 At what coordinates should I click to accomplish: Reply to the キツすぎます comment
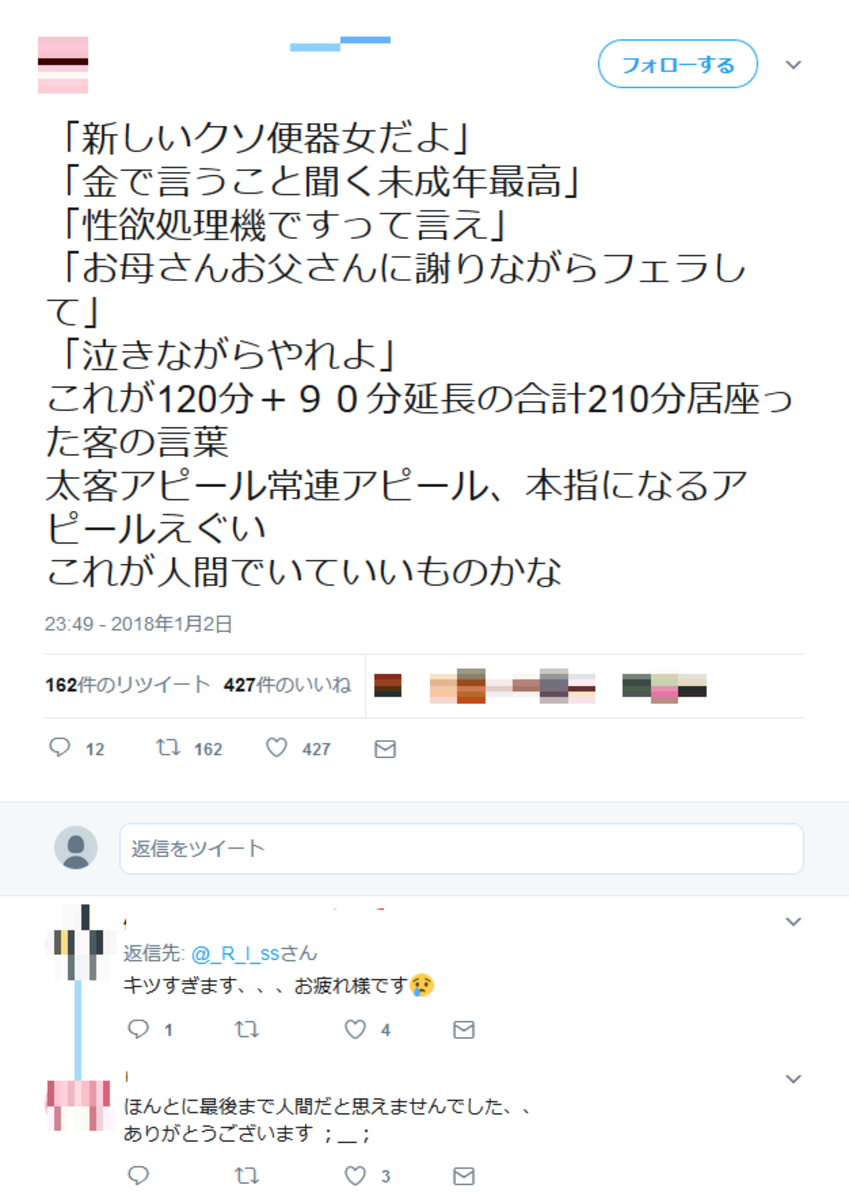(x=139, y=1029)
